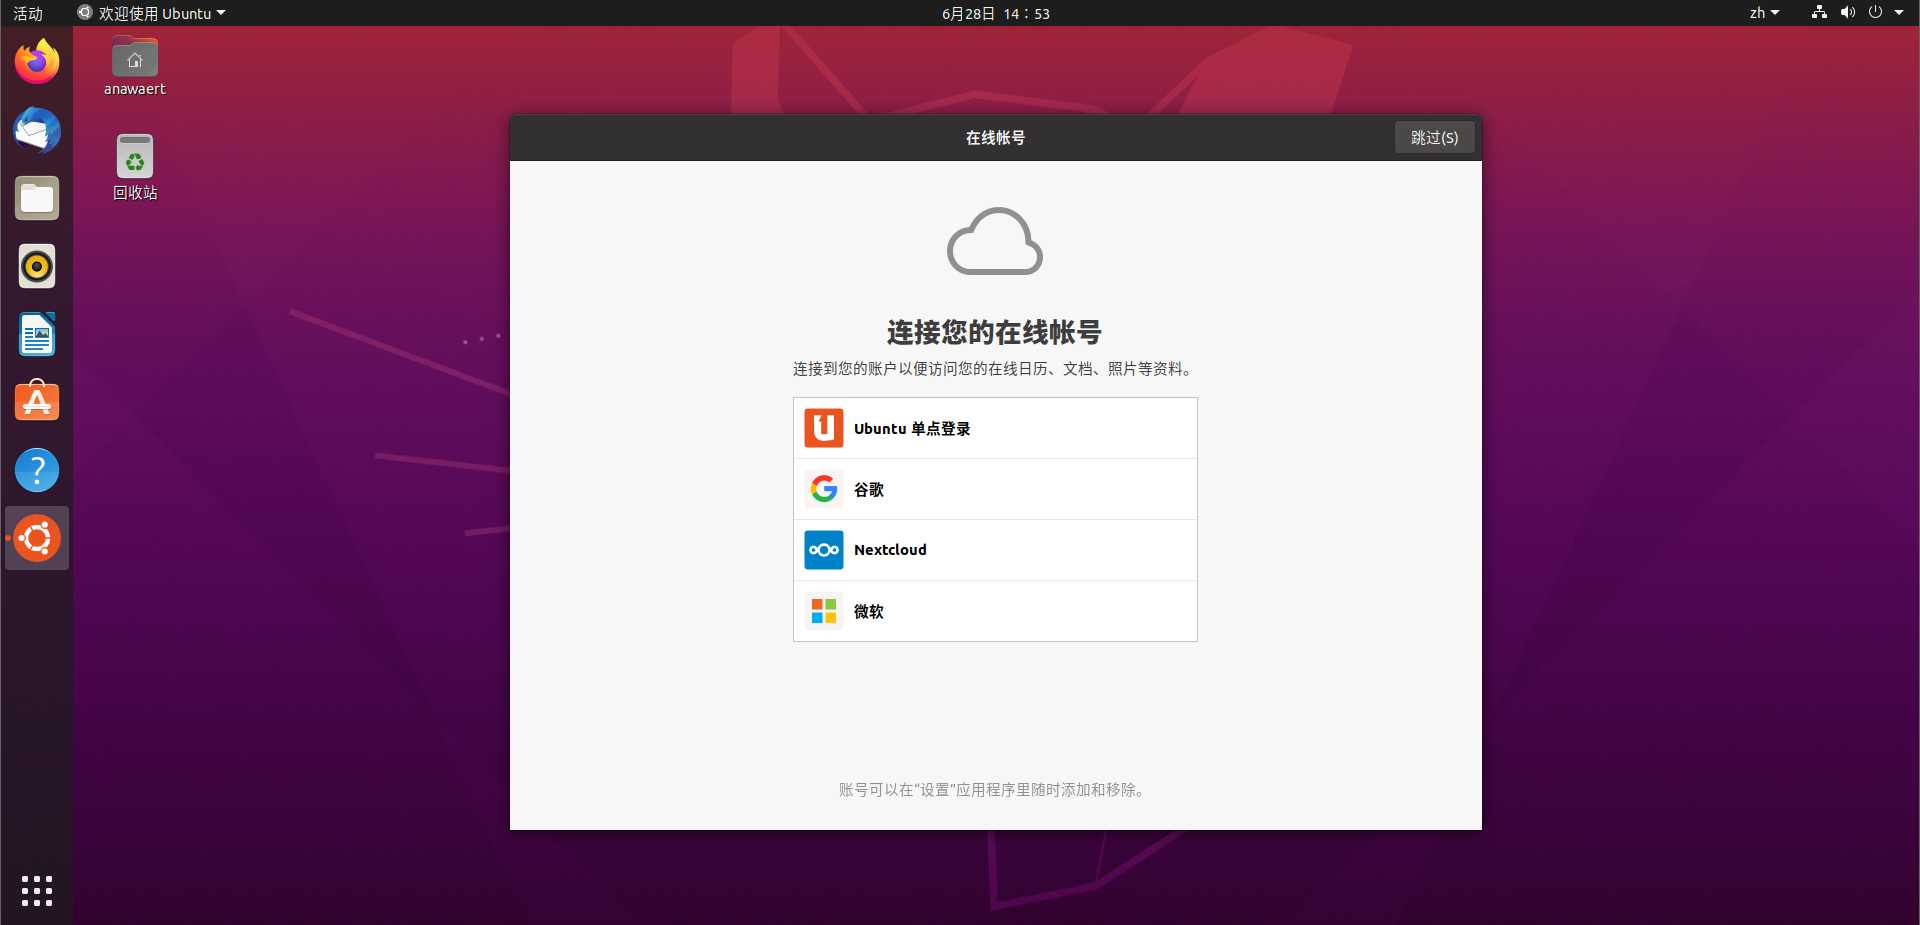Choose 微软 account option
Viewport: 1920px width, 925px height.
995,611
